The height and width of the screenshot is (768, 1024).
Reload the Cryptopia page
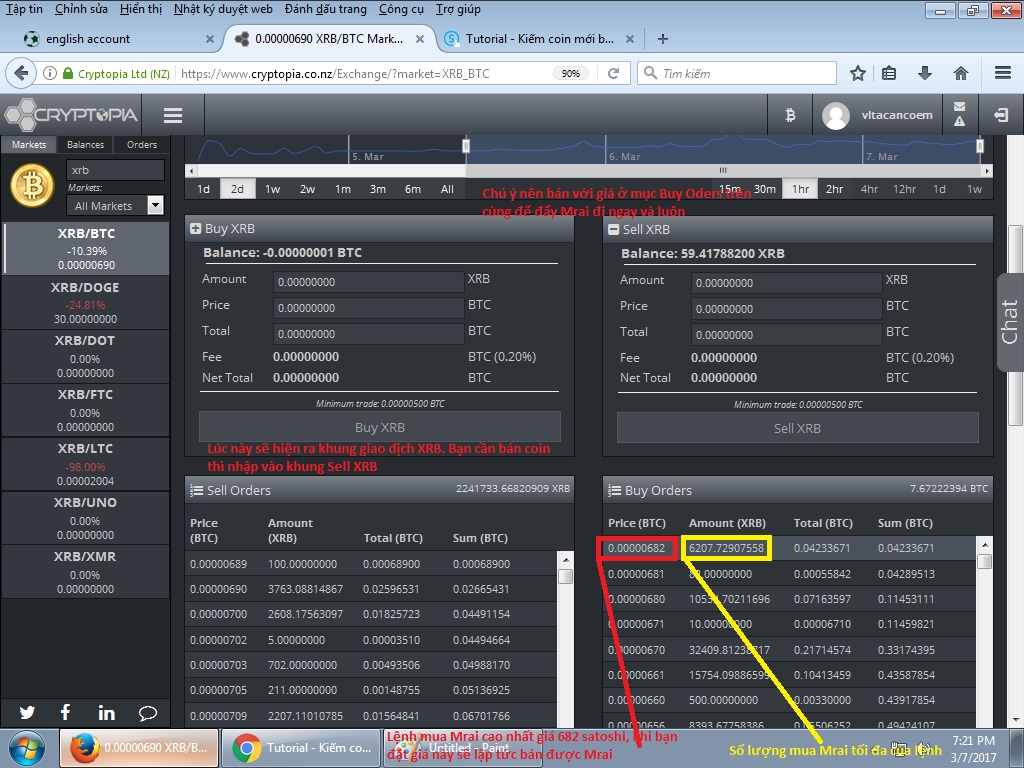point(613,73)
